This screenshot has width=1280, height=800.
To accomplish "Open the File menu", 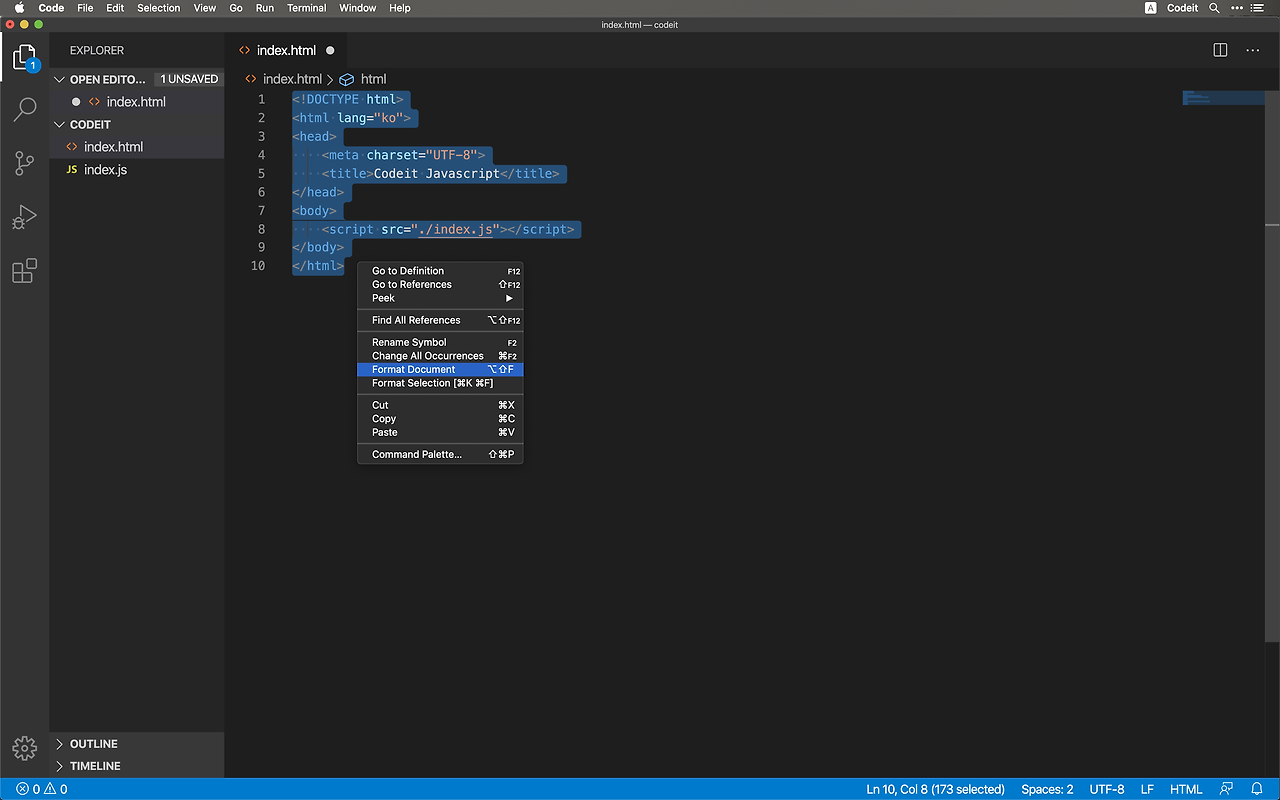I will (x=85, y=8).
